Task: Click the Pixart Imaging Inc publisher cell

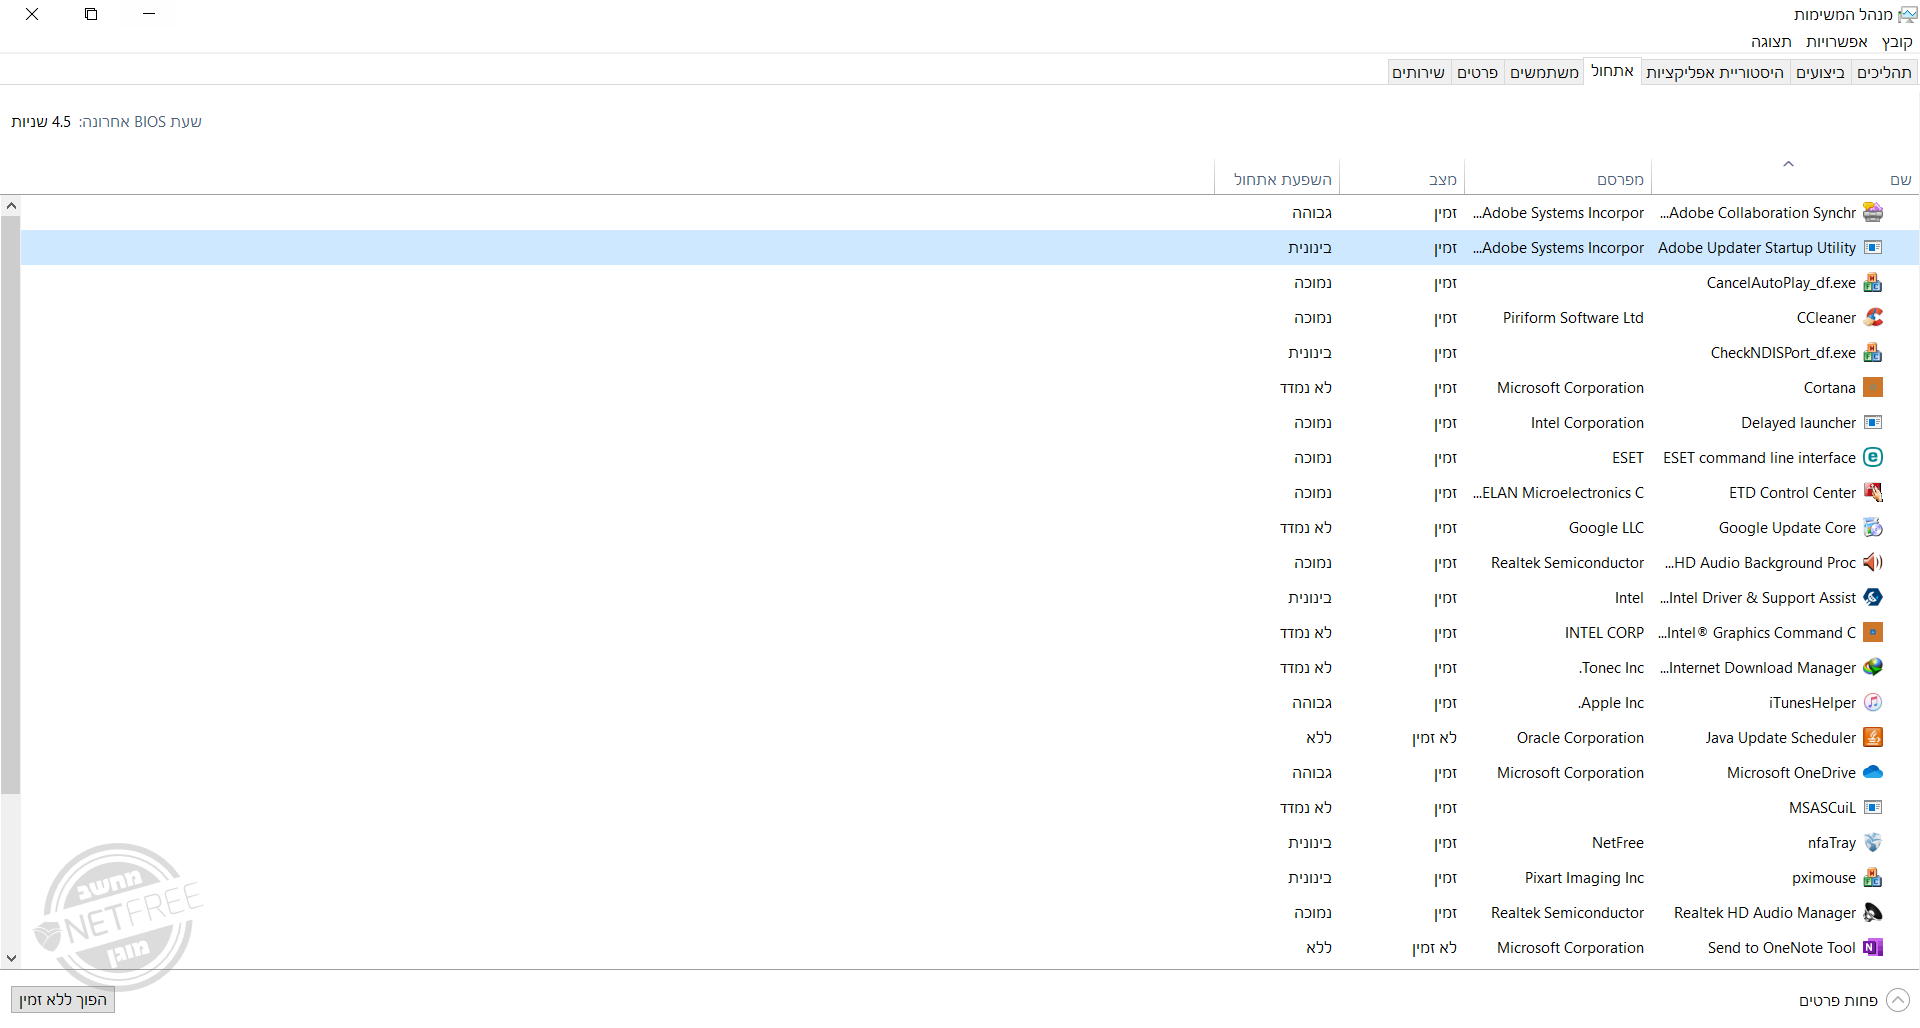Action: click(x=1584, y=878)
